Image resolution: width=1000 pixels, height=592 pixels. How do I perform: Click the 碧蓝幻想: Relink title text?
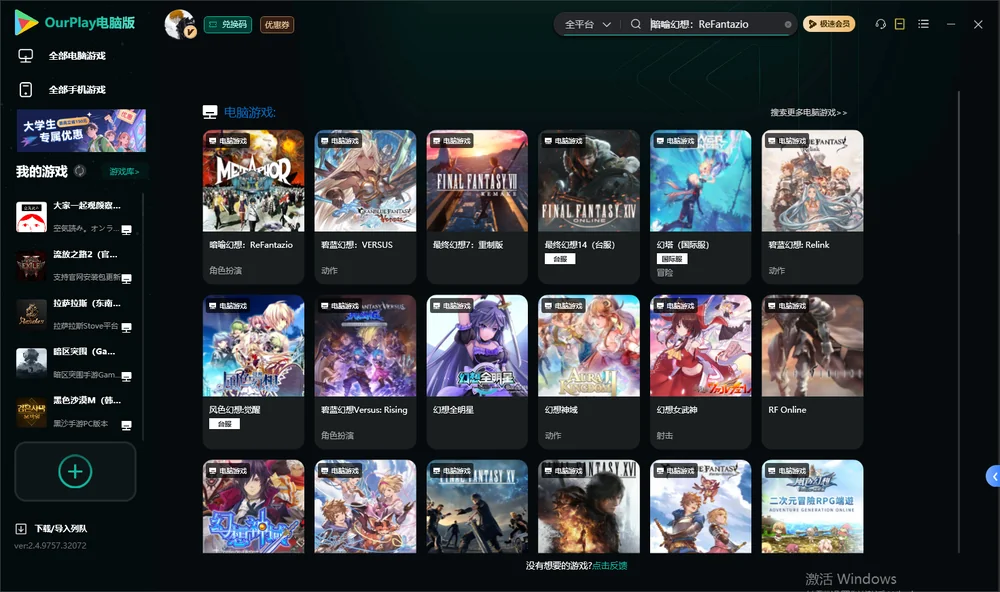(798, 245)
